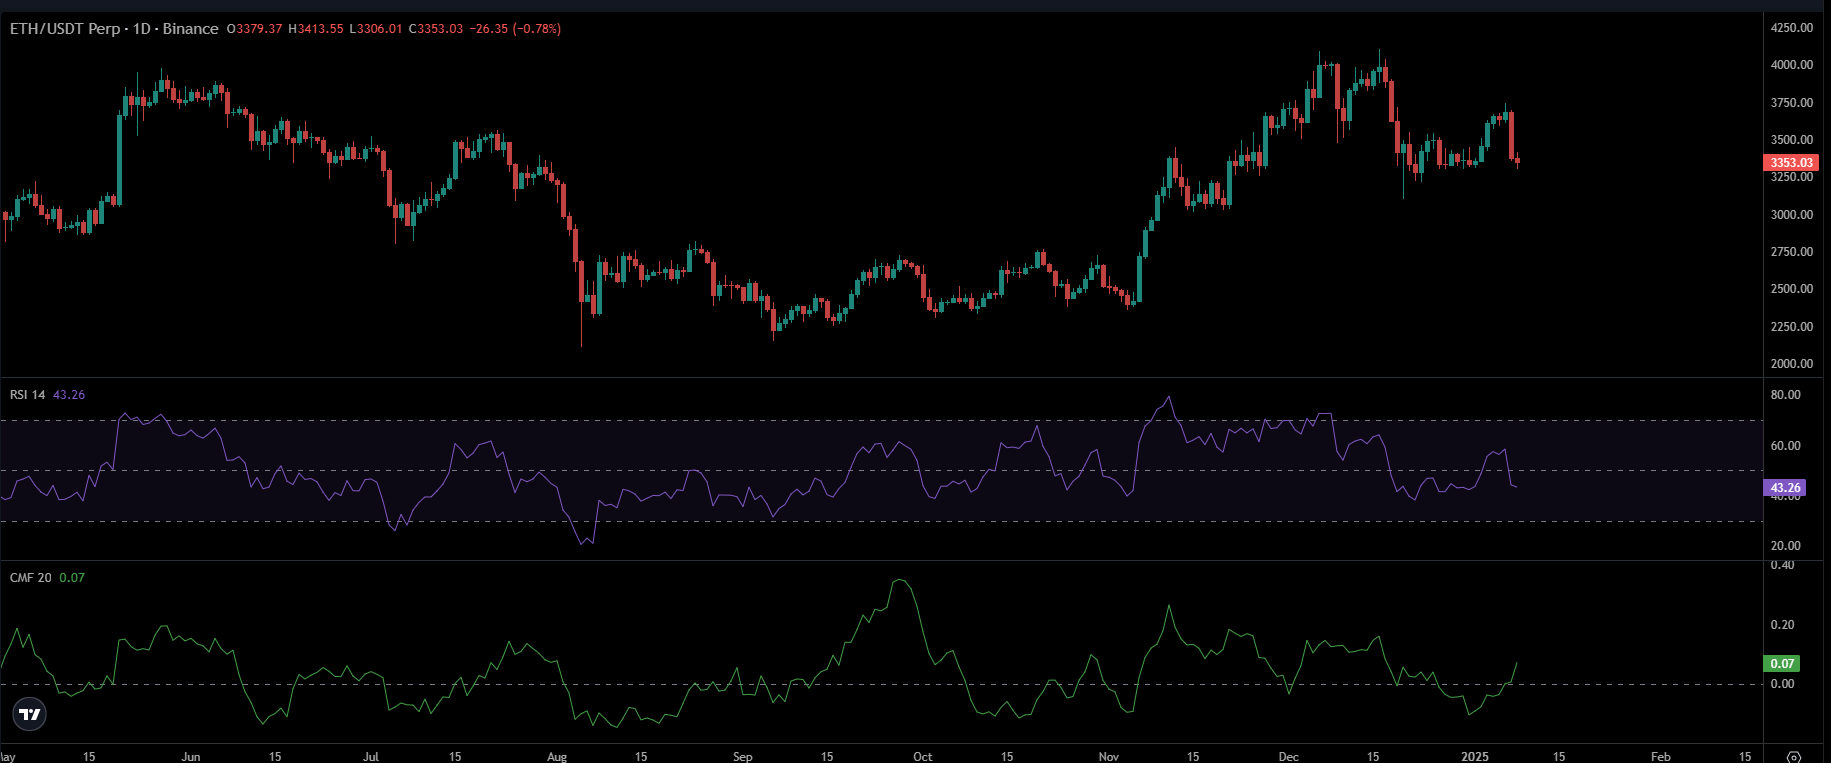Open chart settings gear on time axis
The image size is (1831, 763).
1794,756
